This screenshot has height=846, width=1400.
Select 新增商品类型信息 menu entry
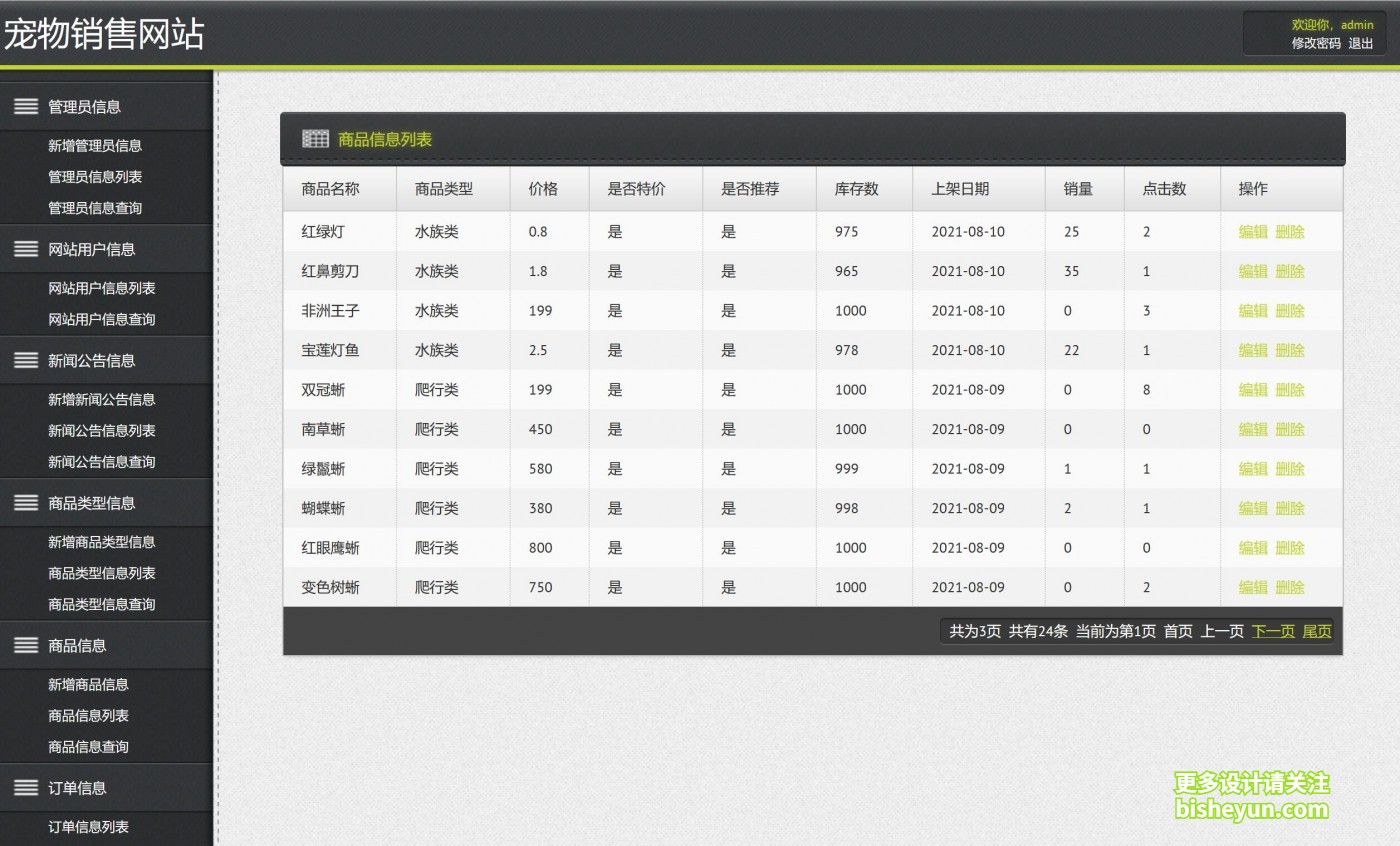click(x=102, y=542)
